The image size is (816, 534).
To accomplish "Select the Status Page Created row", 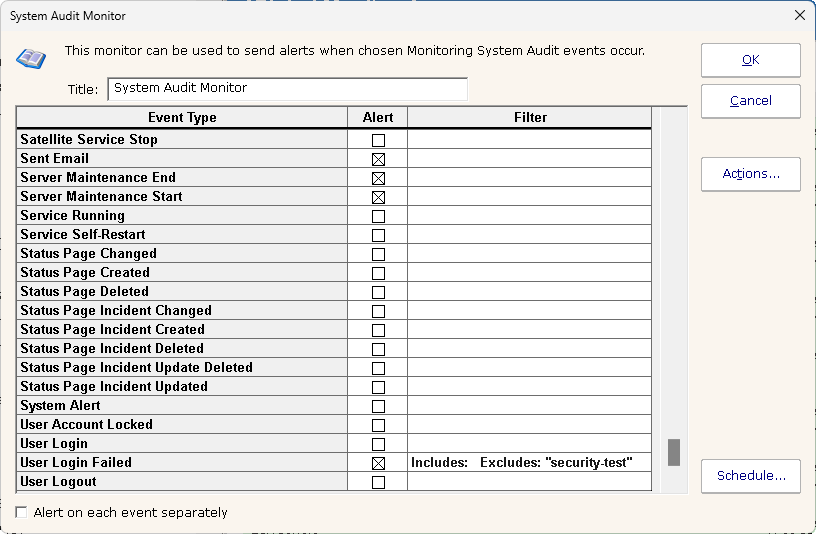I will click(x=85, y=273).
